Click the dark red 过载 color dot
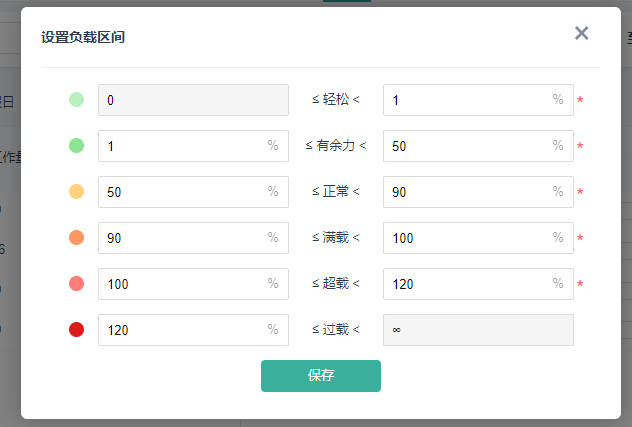The image size is (632, 427). pyautogui.click(x=76, y=330)
